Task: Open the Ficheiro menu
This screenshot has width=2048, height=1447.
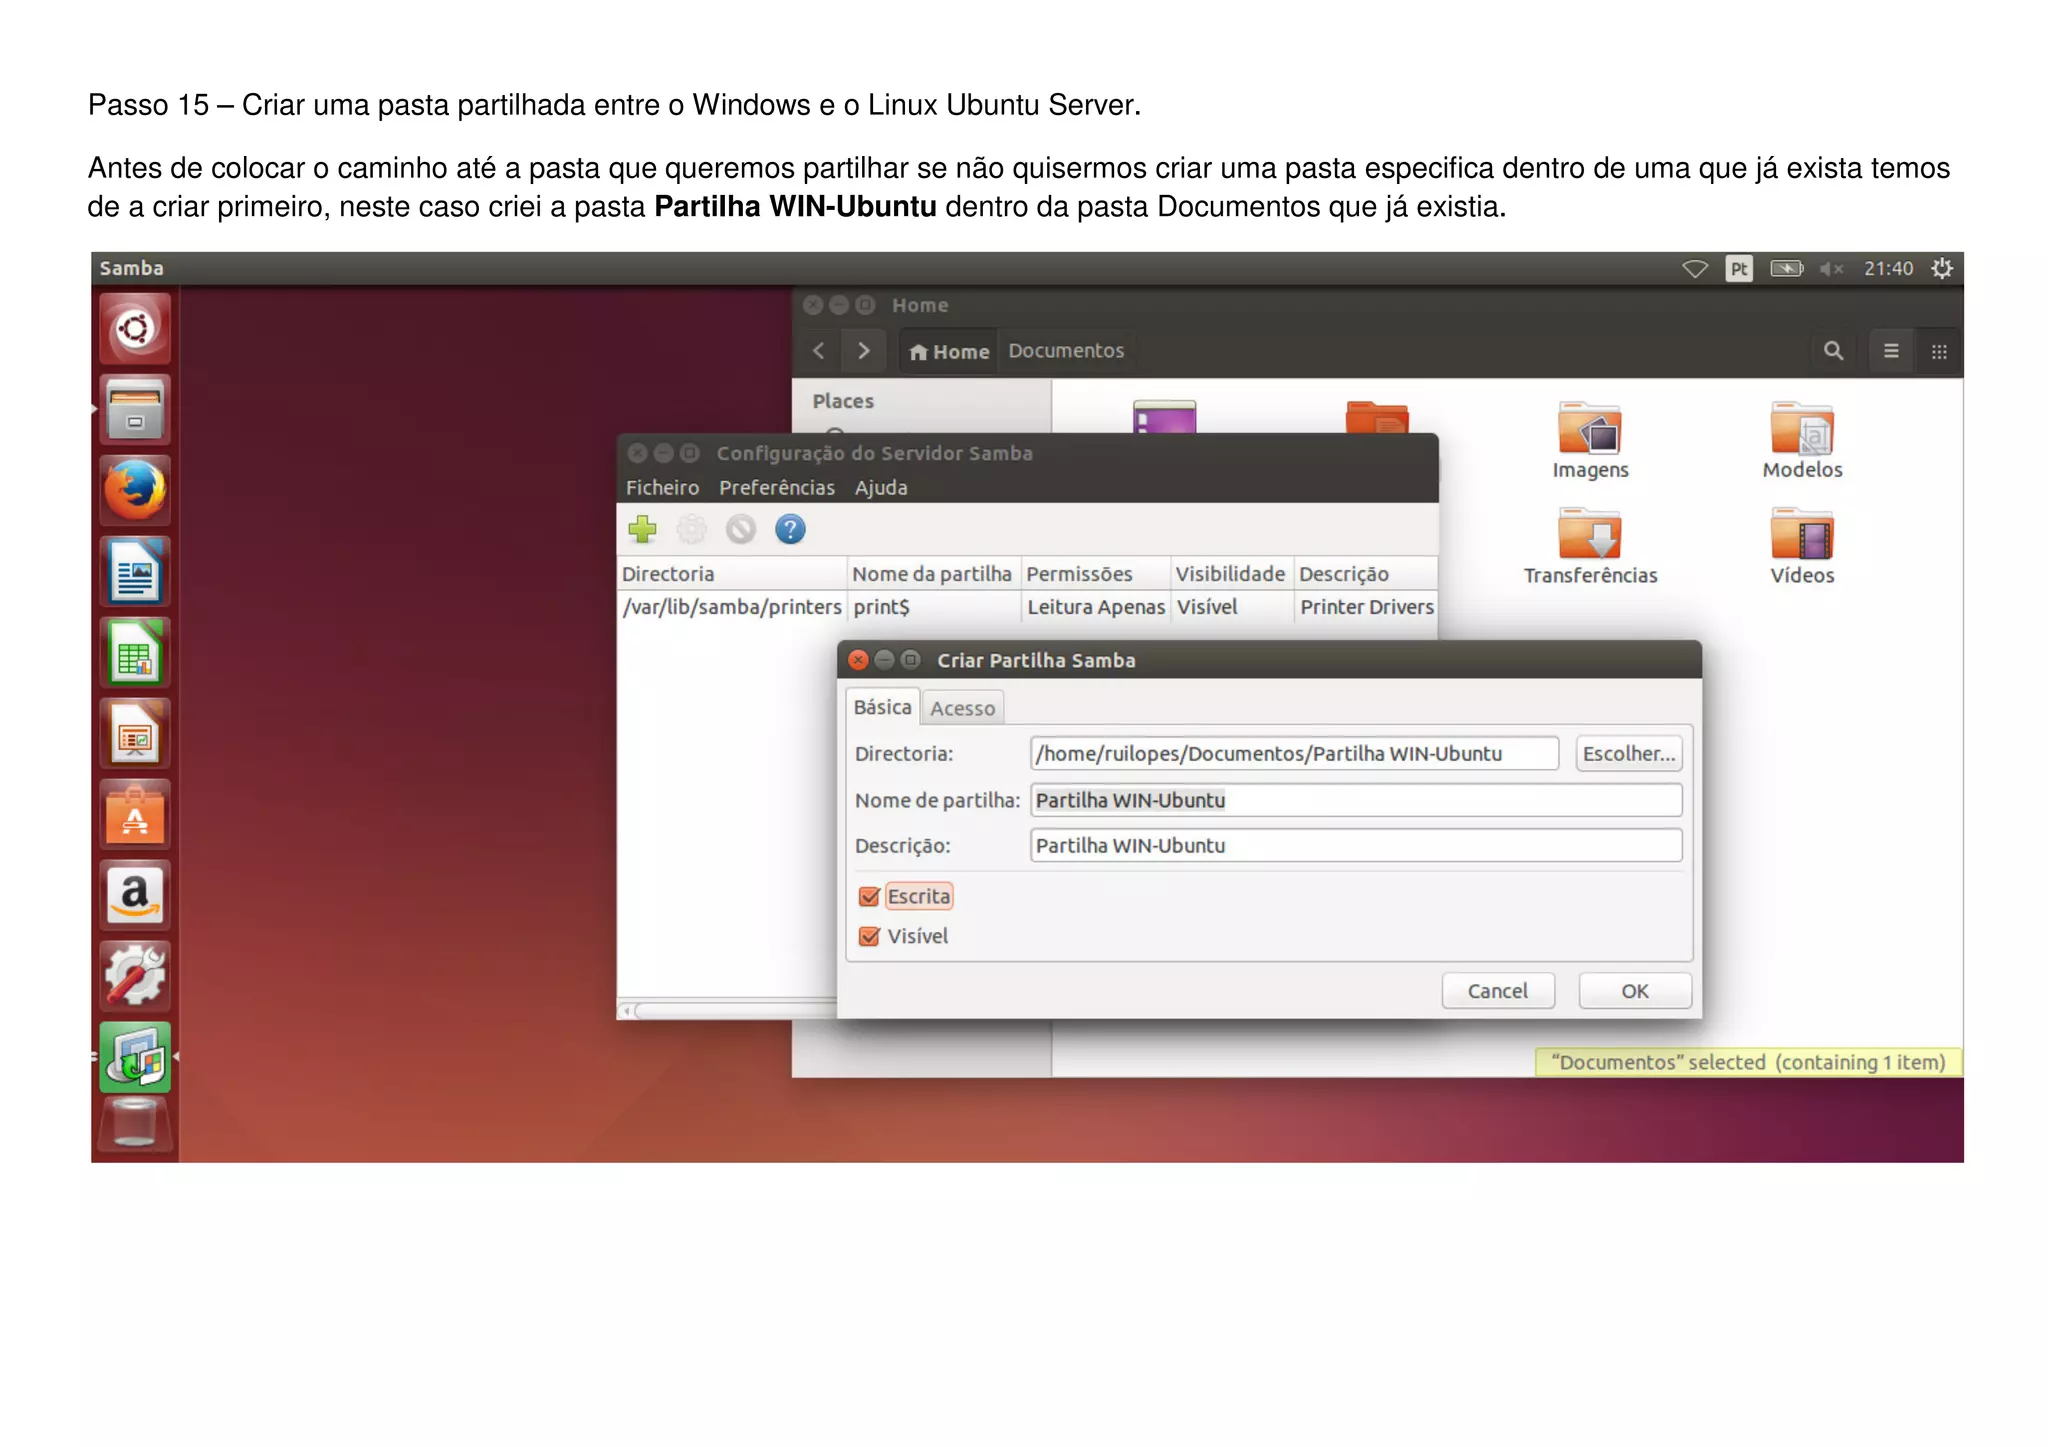Action: click(x=662, y=488)
